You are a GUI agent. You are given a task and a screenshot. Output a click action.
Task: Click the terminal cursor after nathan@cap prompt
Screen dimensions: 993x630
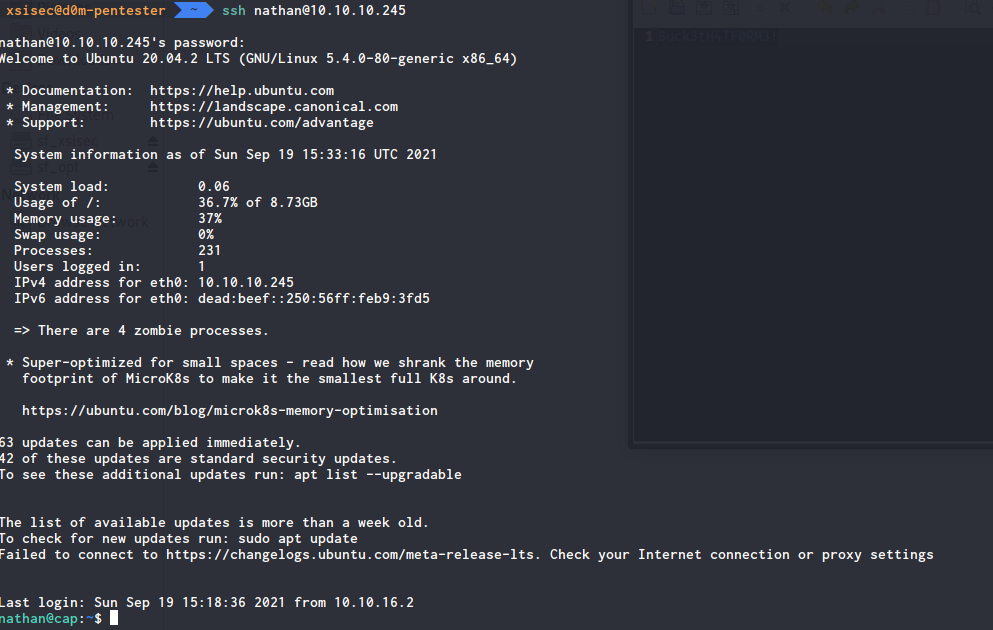114,619
